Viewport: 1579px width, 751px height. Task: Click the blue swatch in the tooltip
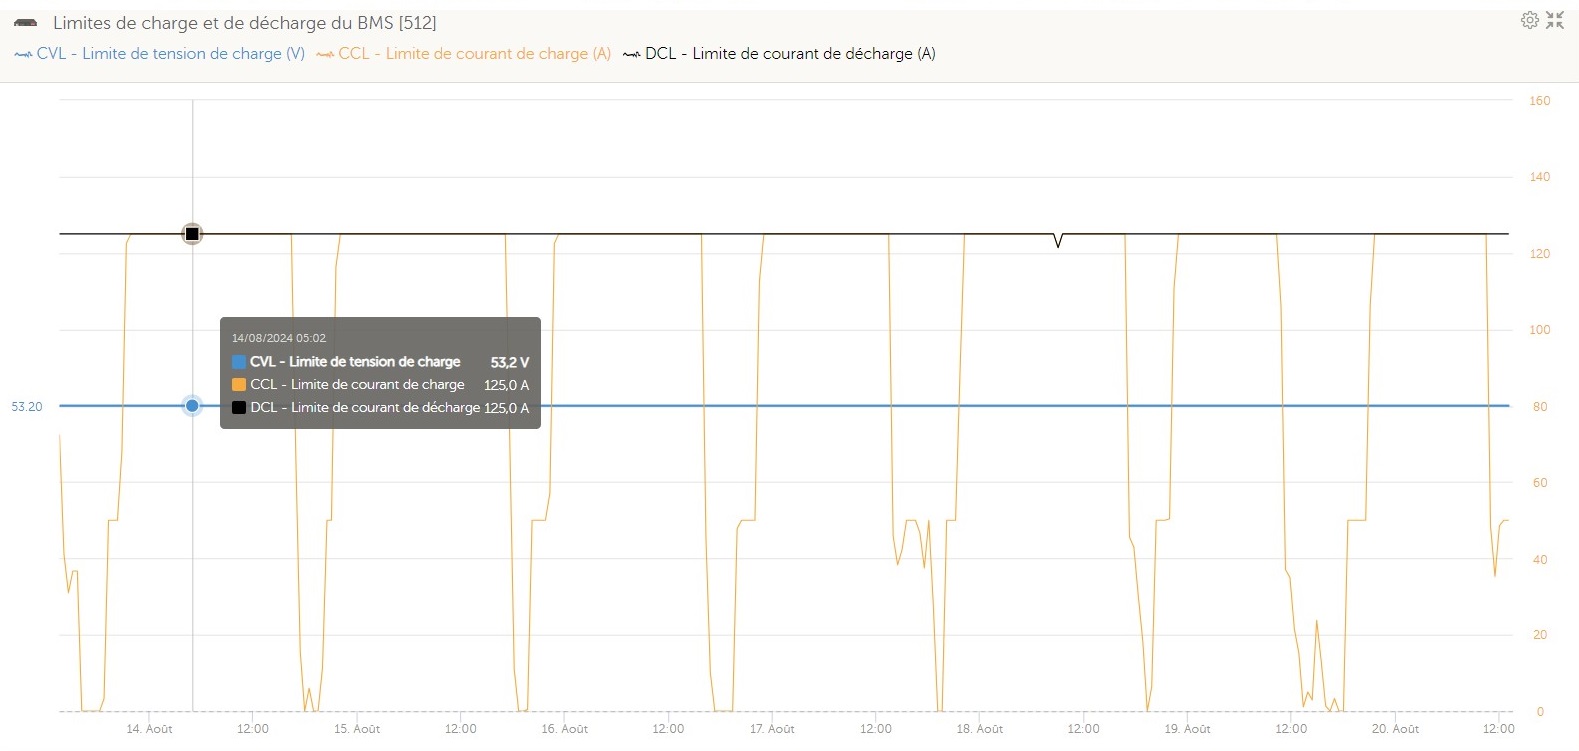coord(239,362)
